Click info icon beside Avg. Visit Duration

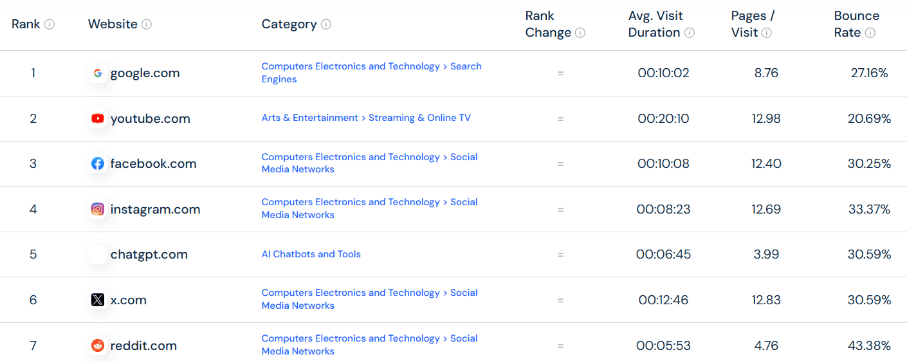(690, 33)
